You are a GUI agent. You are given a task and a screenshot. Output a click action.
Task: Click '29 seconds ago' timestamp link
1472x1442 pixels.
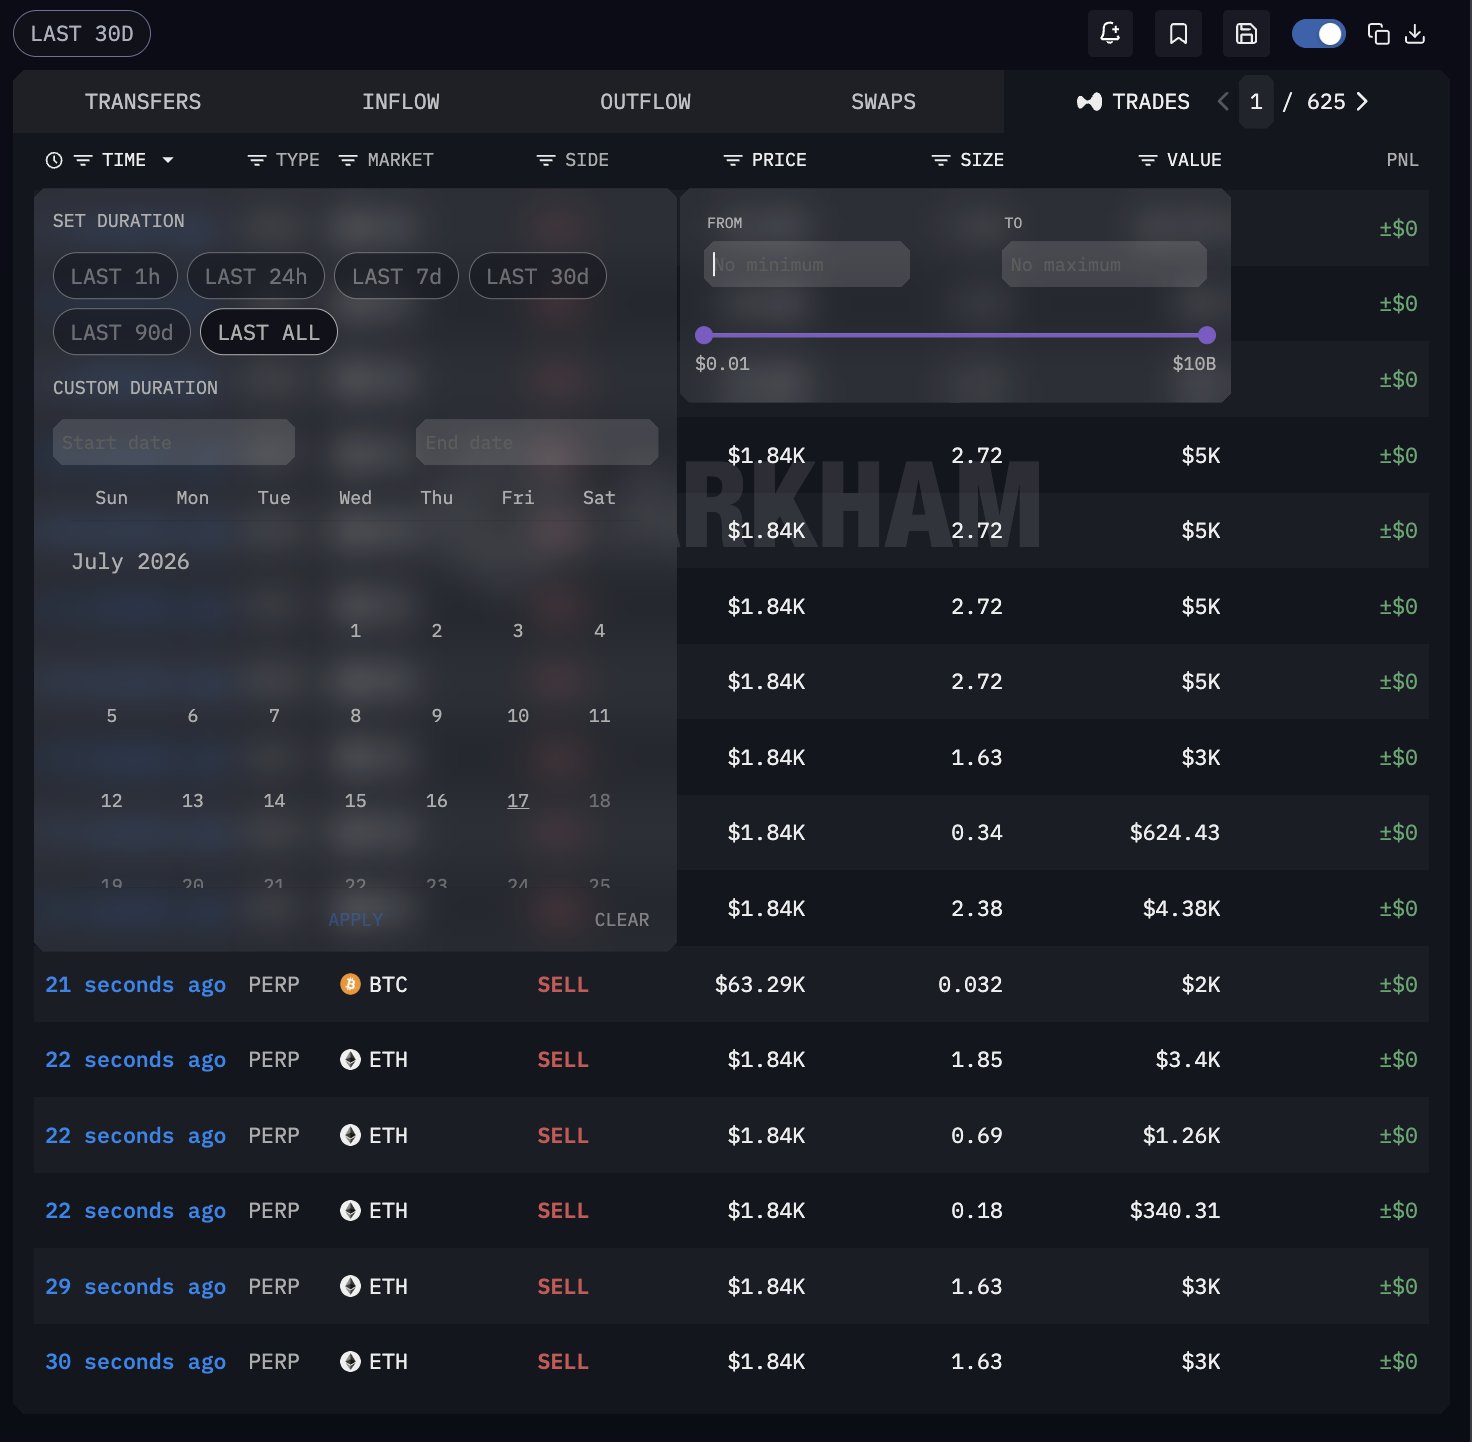(x=136, y=1287)
